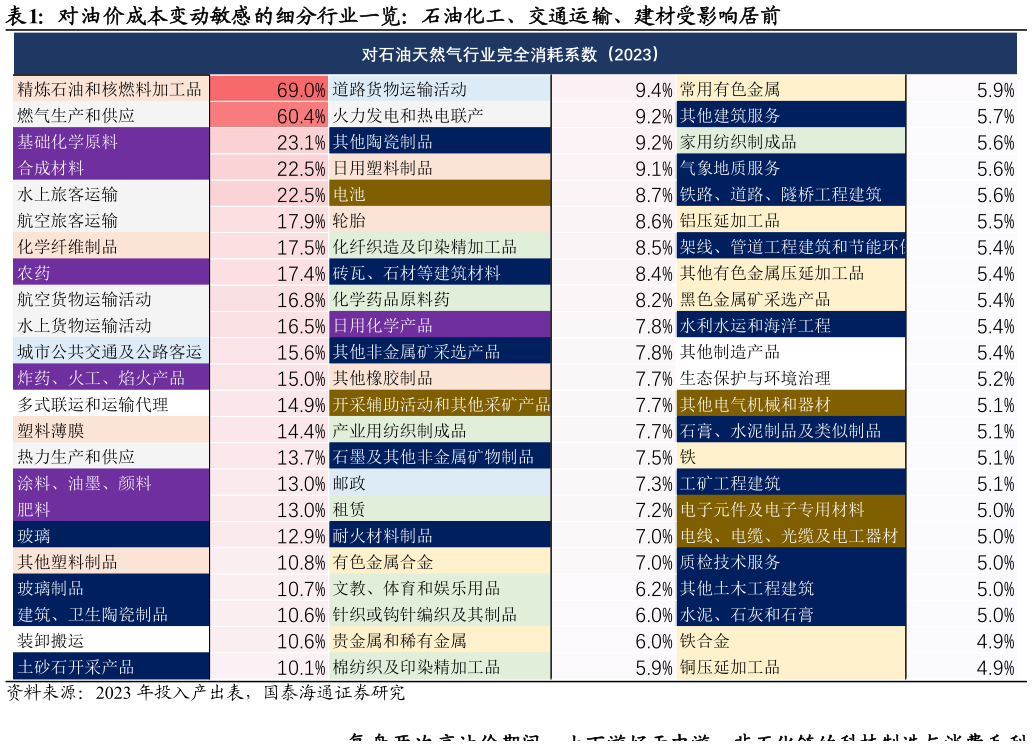Select the cell 涂料、油墨、颜料
The image size is (1032, 746).
pos(111,483)
